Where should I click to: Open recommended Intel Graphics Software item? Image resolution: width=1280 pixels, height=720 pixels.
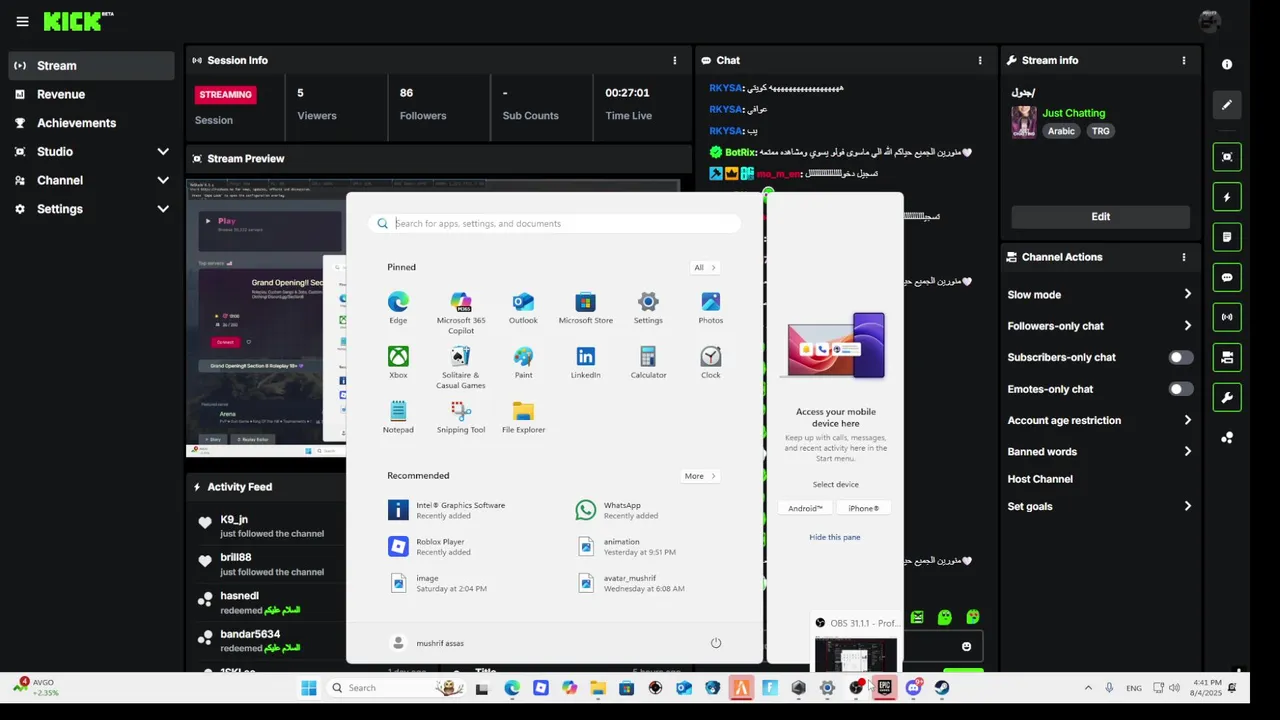tap(447, 510)
